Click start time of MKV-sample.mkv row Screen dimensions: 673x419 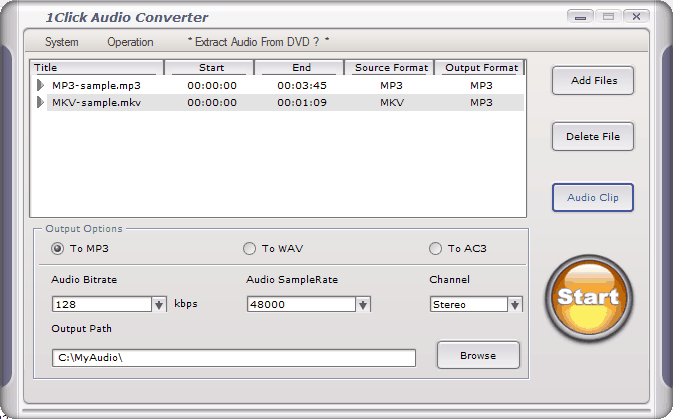click(x=212, y=103)
